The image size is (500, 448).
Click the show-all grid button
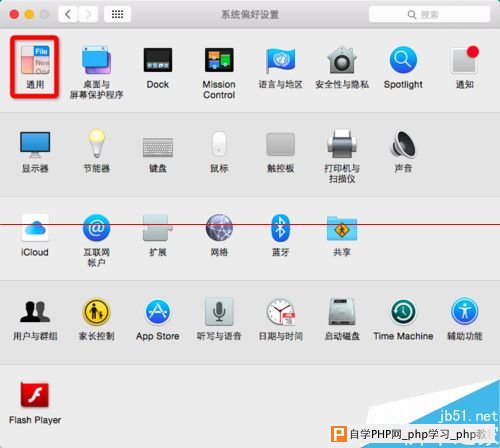click(x=117, y=14)
